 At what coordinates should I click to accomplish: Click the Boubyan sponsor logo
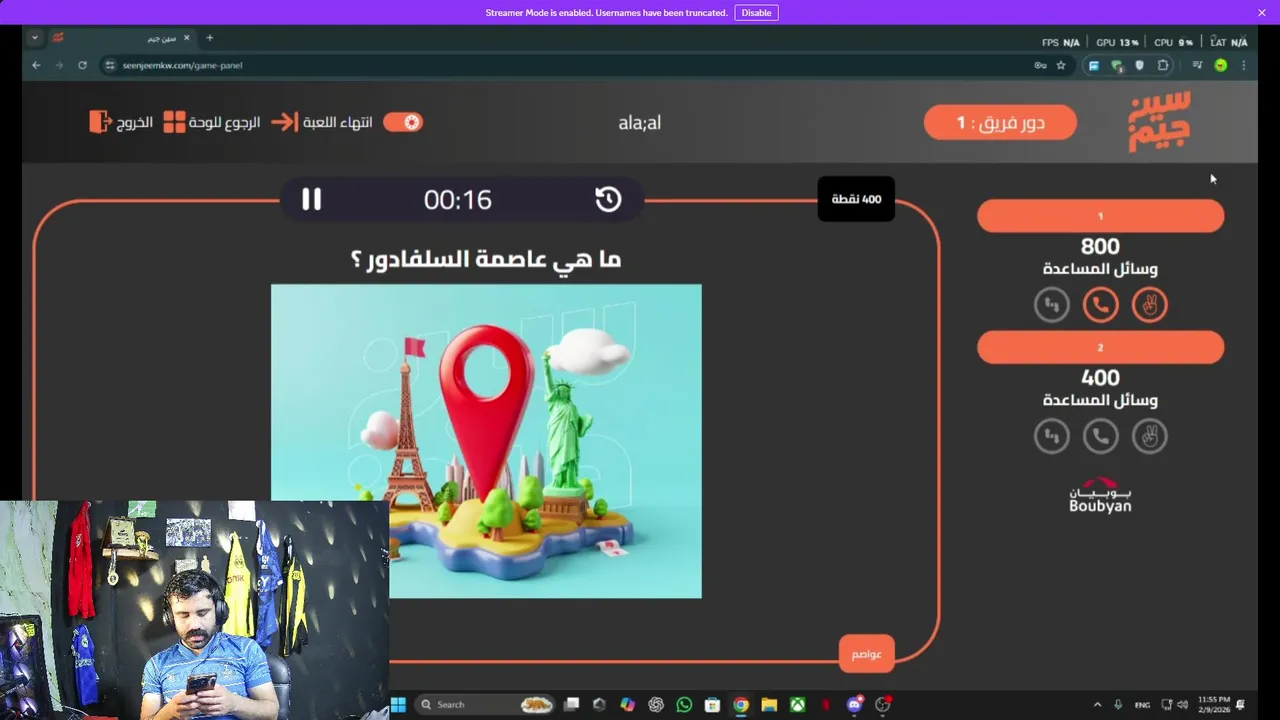coord(1100,495)
